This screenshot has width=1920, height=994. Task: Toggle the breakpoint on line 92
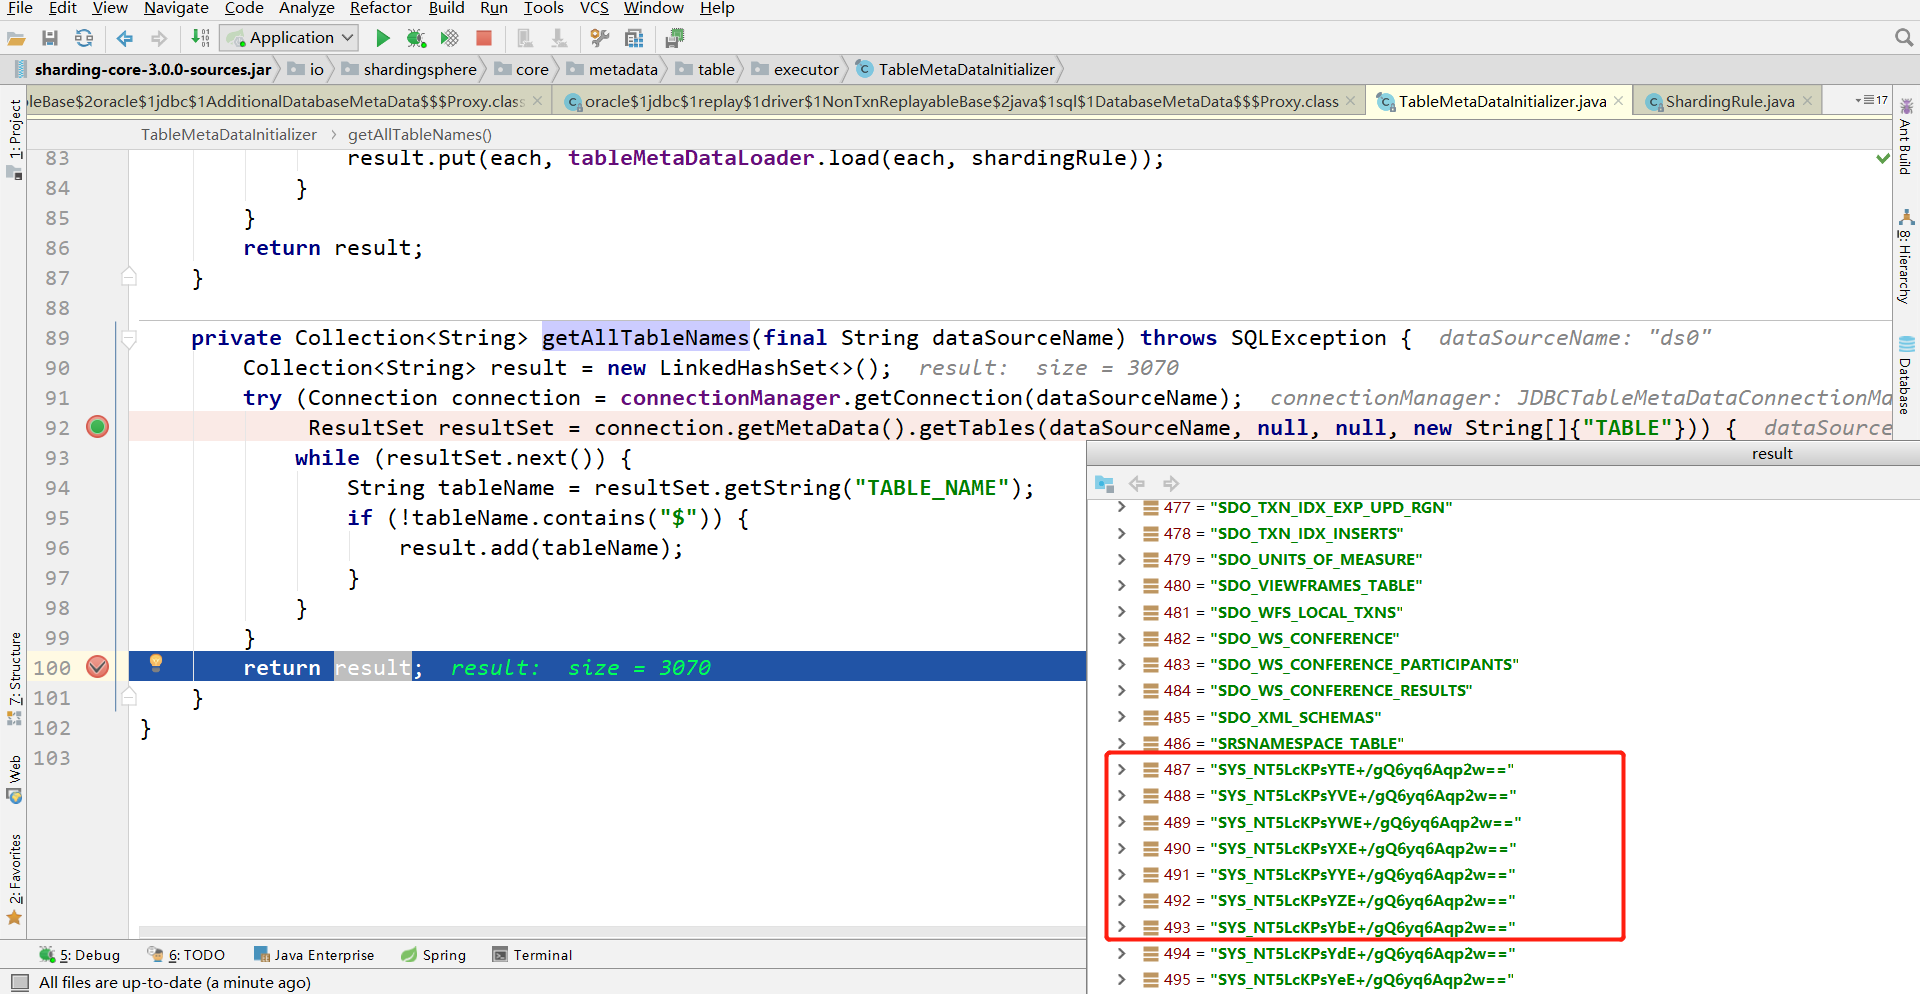pos(97,426)
